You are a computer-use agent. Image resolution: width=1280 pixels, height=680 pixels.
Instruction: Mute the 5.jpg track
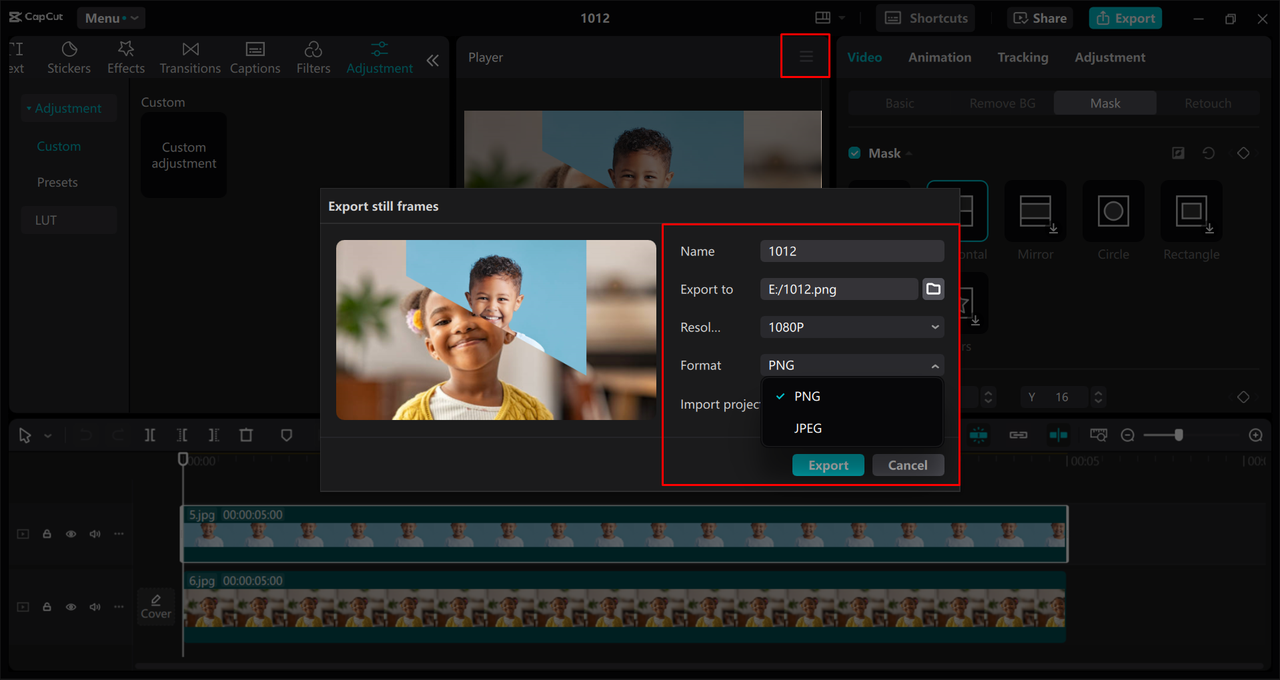point(94,534)
